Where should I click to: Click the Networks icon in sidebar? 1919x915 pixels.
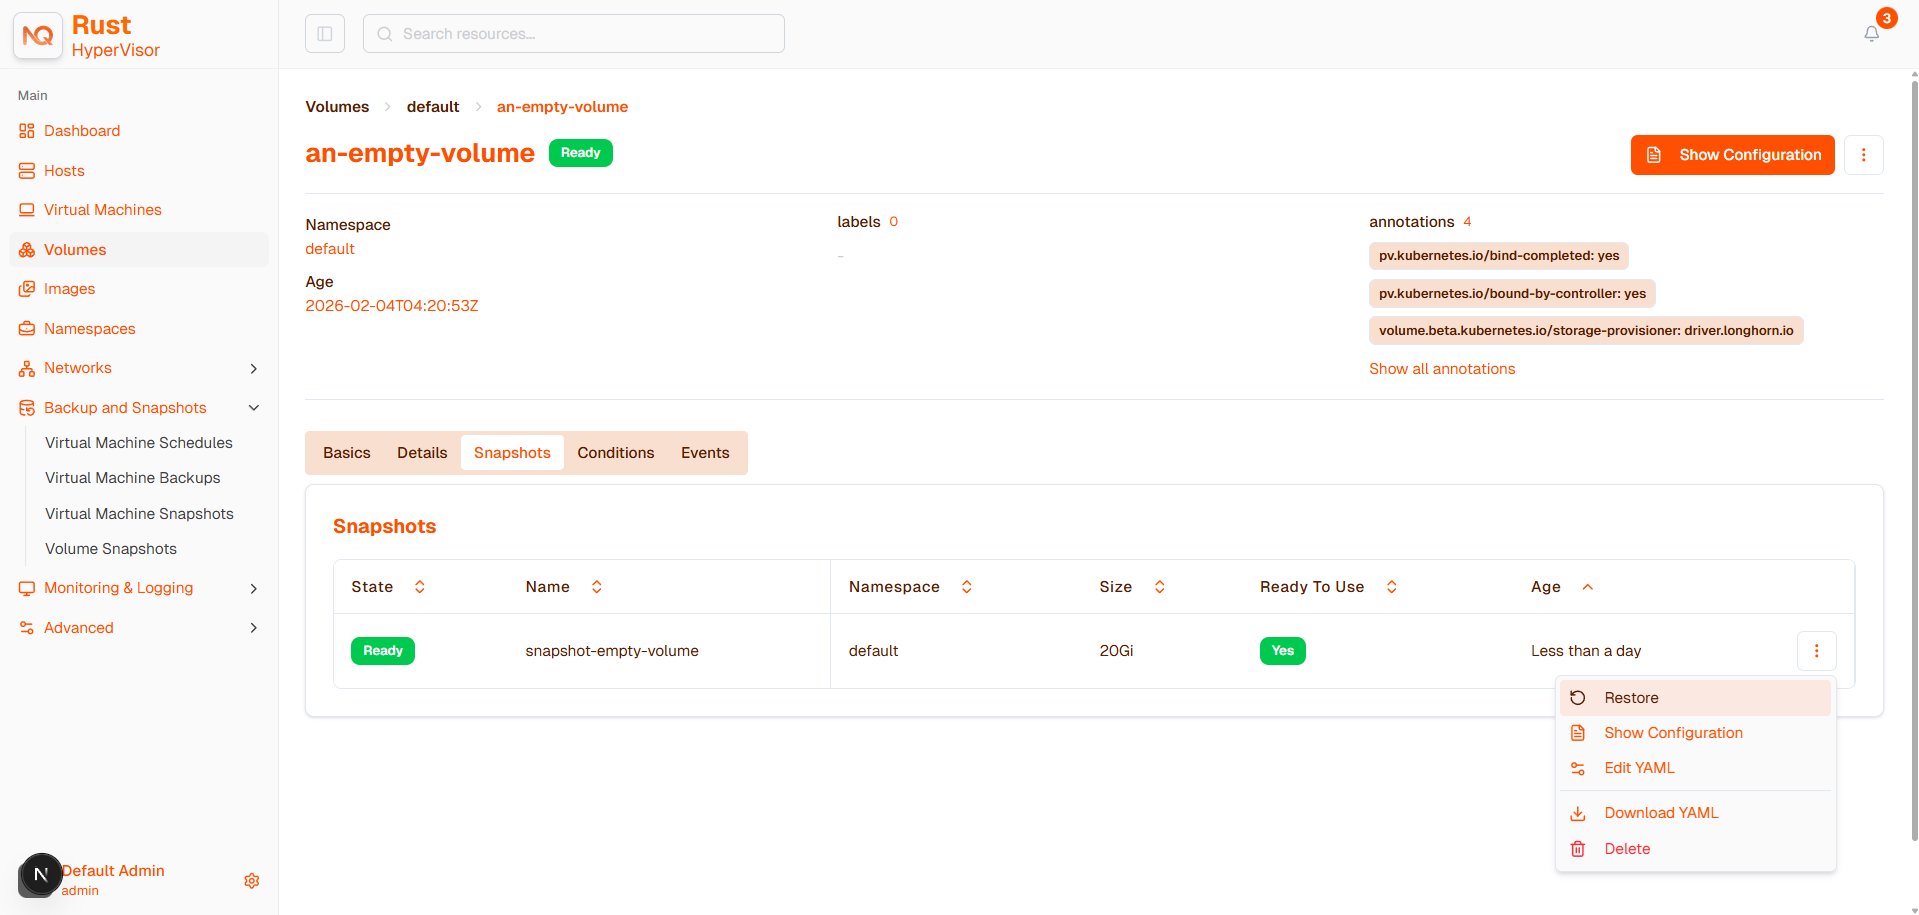pyautogui.click(x=27, y=368)
